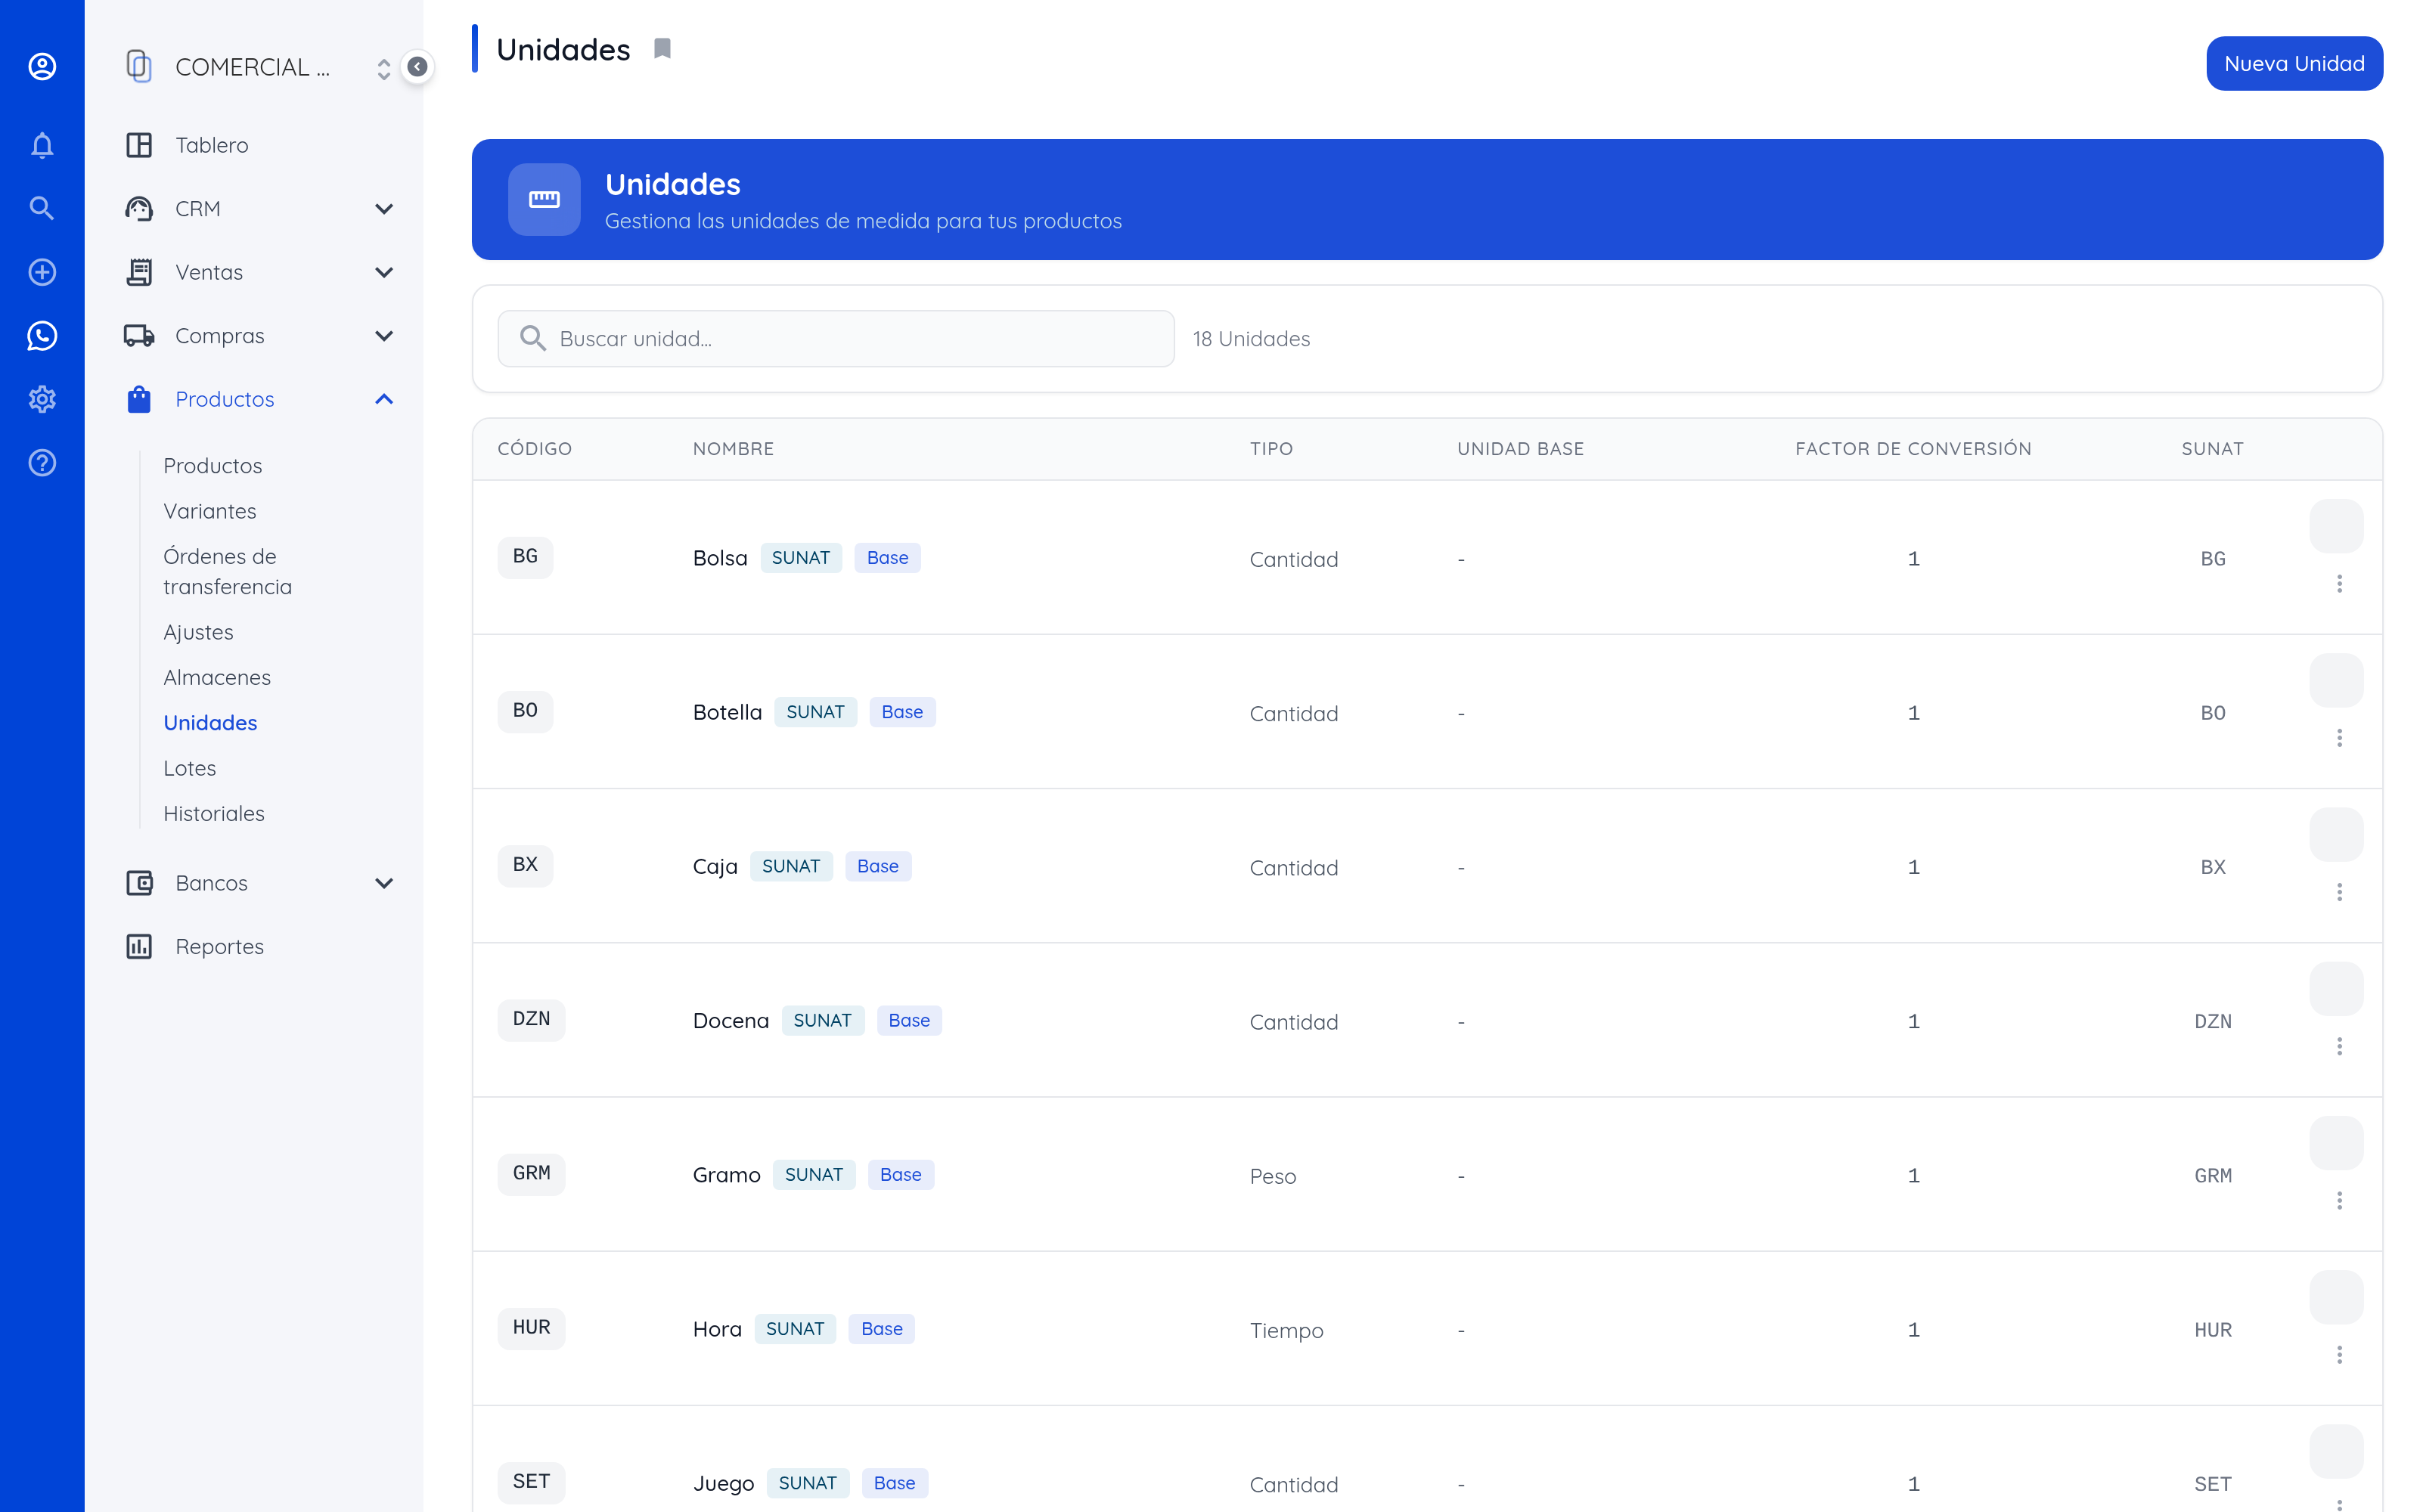Click the Productos shopping bag icon
This screenshot has width=2420, height=1512.
(139, 399)
